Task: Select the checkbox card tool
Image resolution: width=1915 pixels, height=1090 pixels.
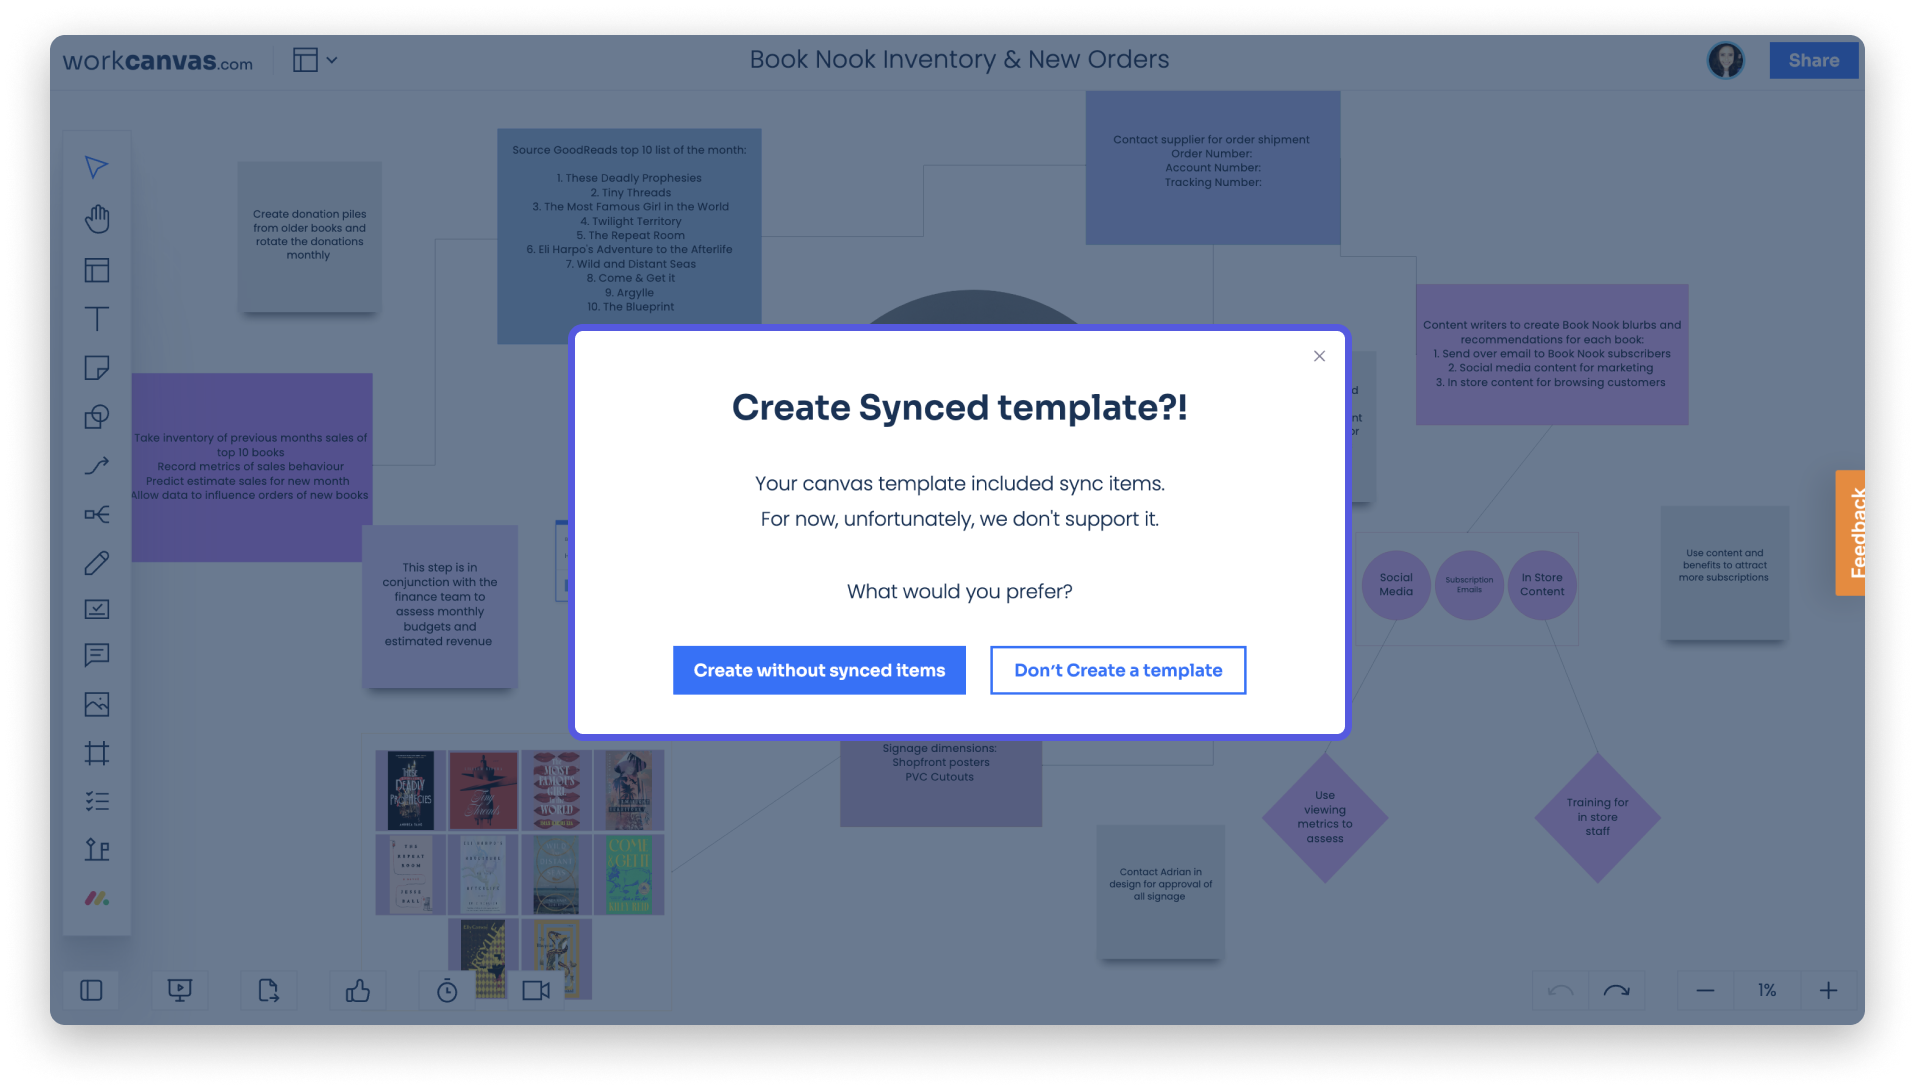Action: [x=96, y=609]
